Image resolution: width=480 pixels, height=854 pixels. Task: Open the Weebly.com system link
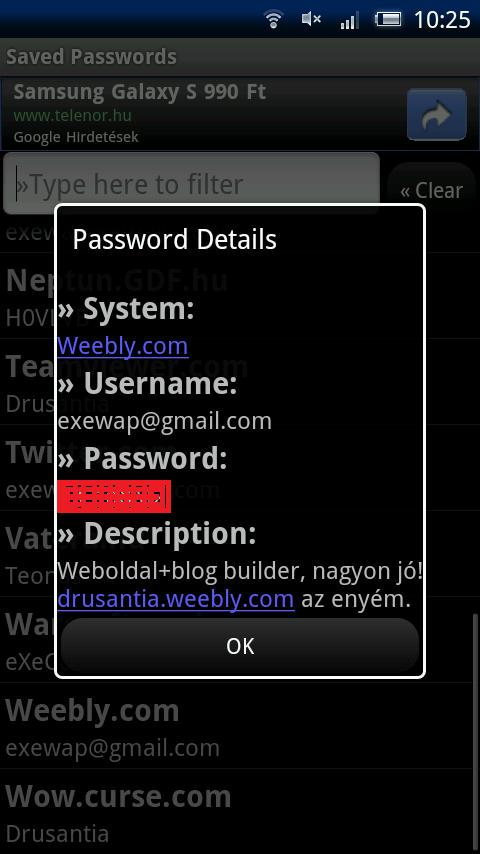pyautogui.click(x=123, y=346)
